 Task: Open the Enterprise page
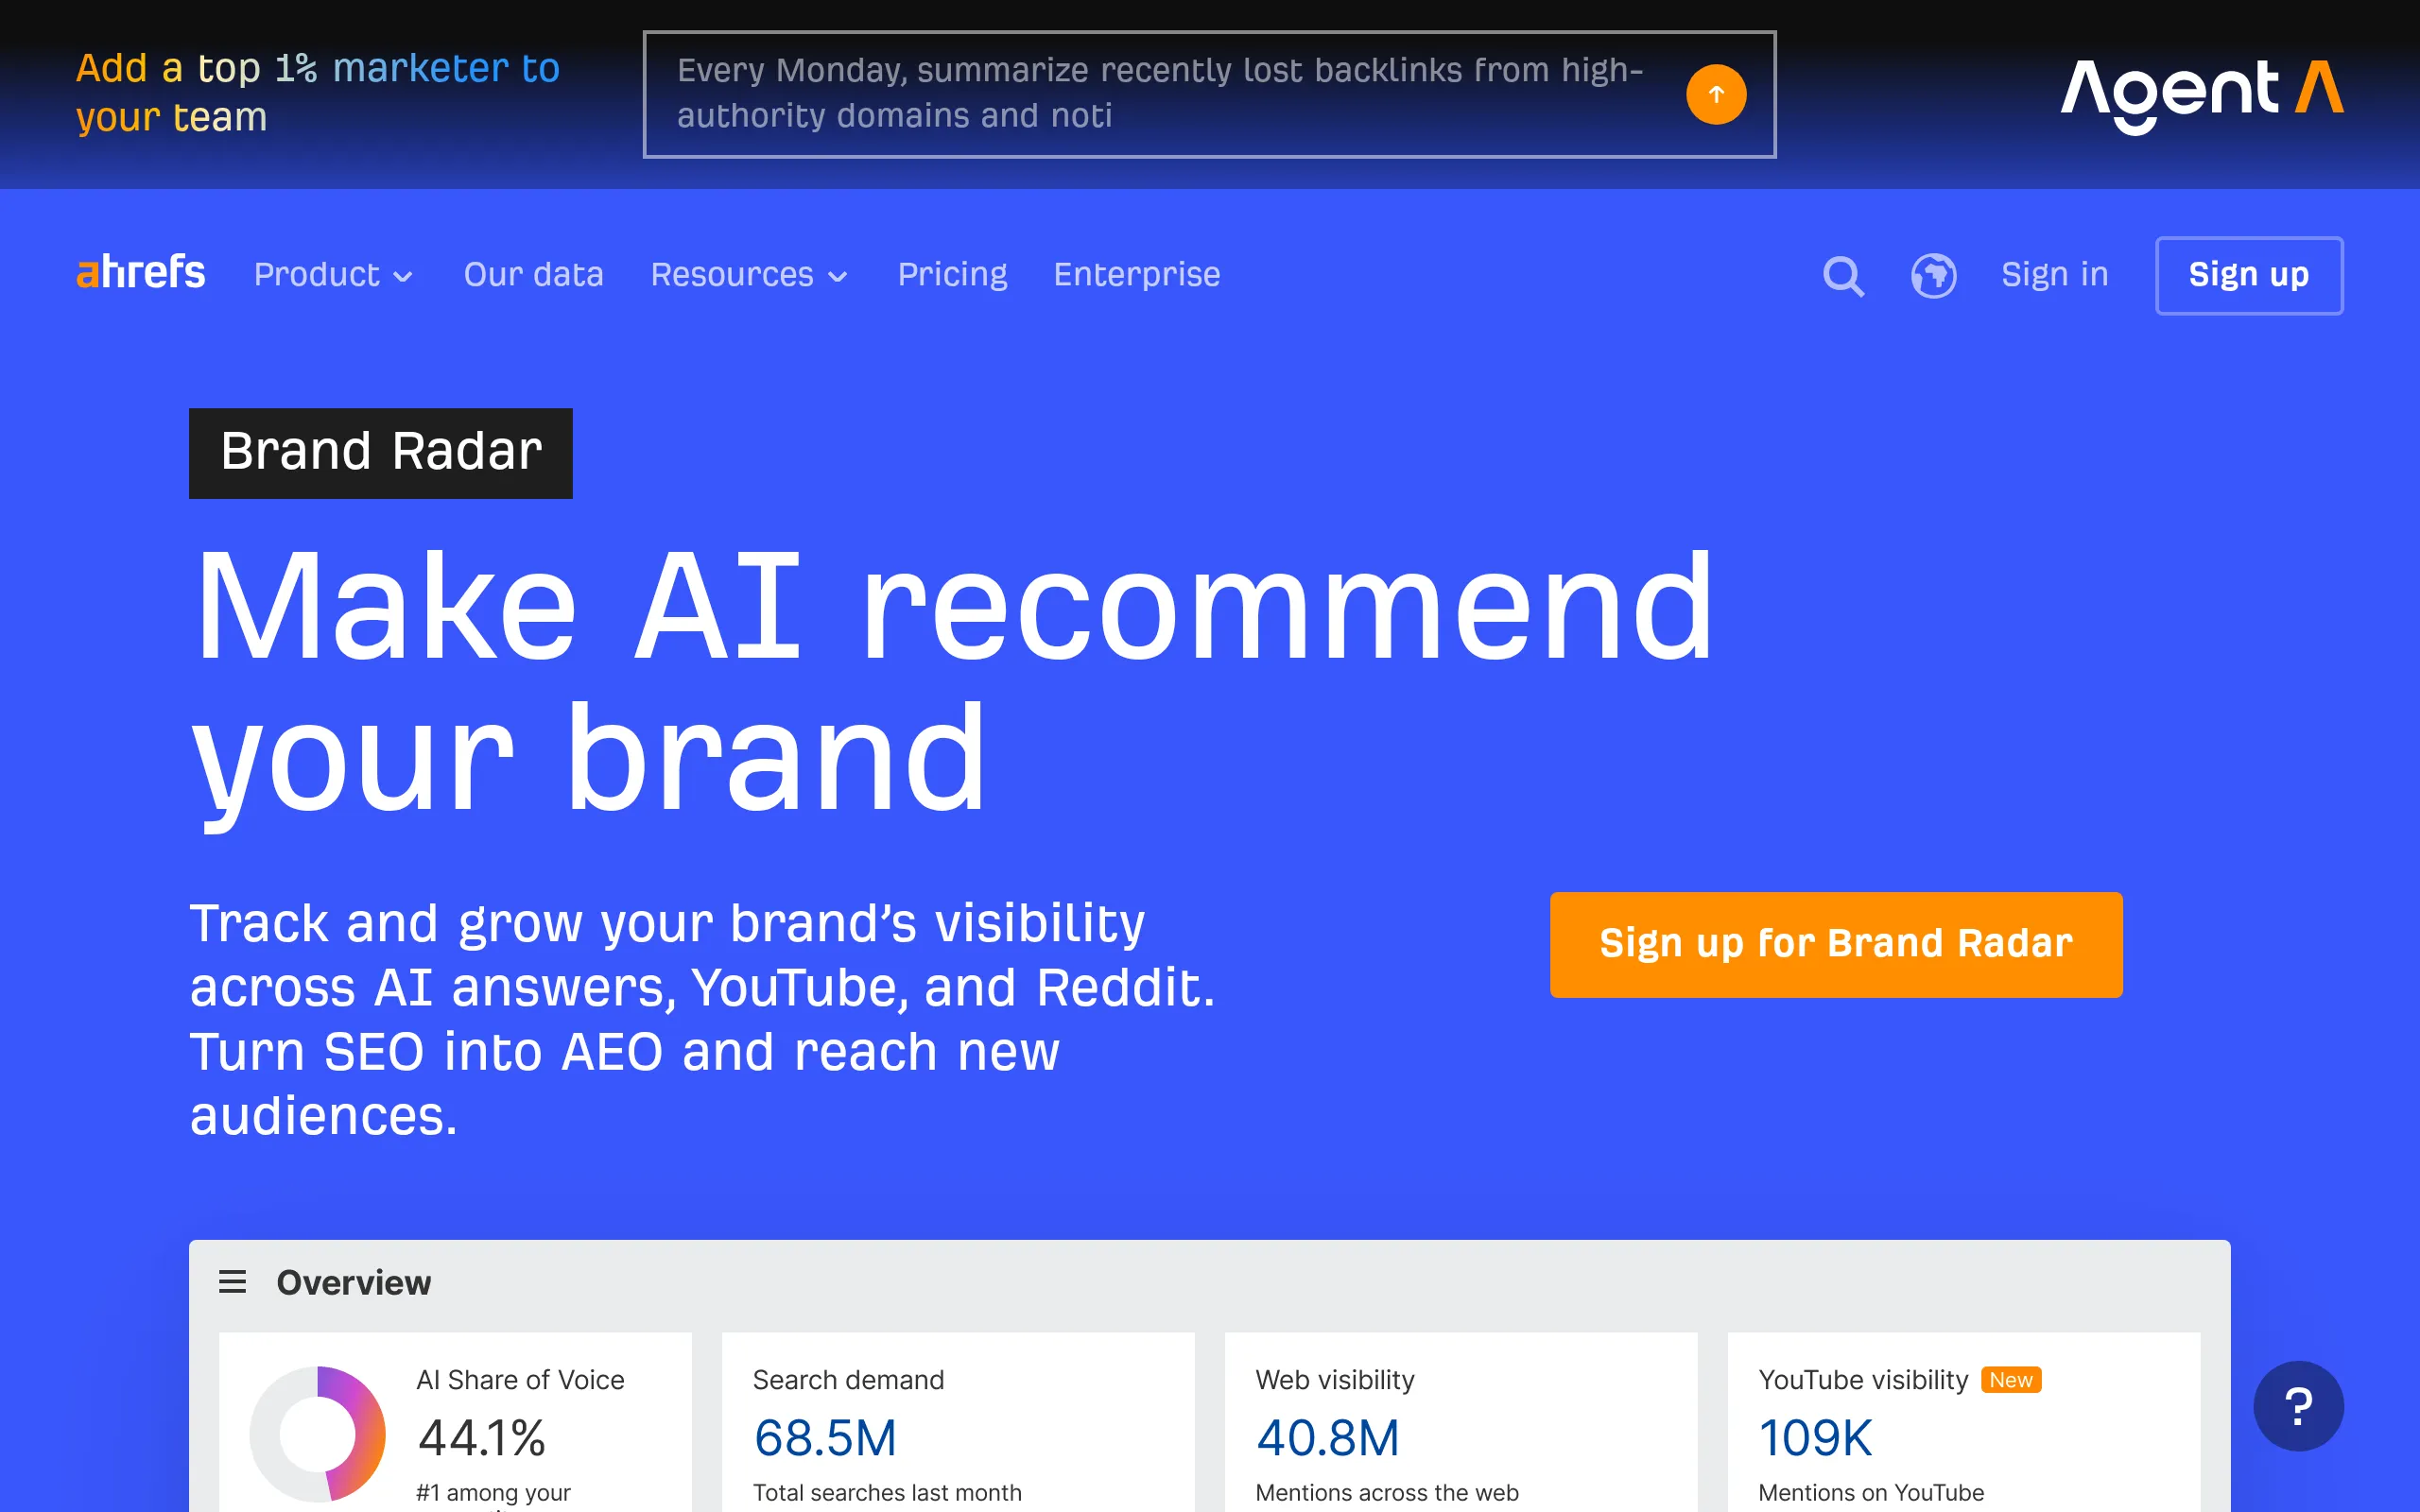(x=1136, y=275)
